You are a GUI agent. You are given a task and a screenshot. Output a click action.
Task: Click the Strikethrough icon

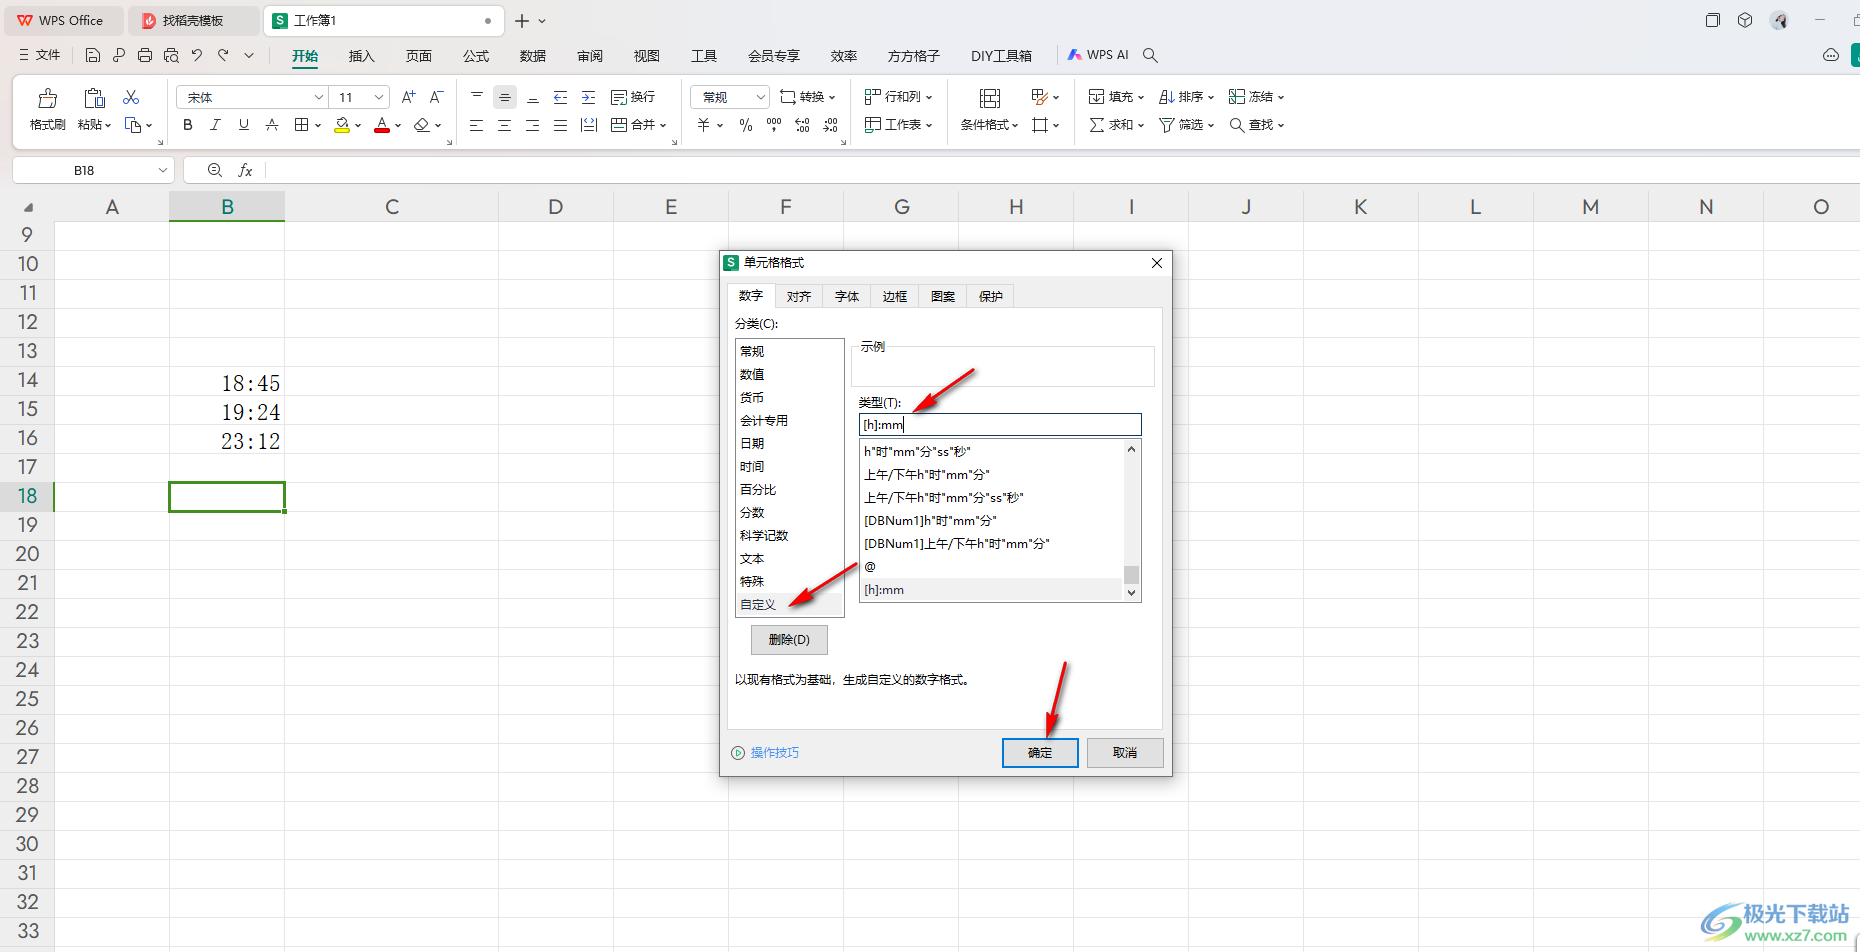tap(272, 125)
